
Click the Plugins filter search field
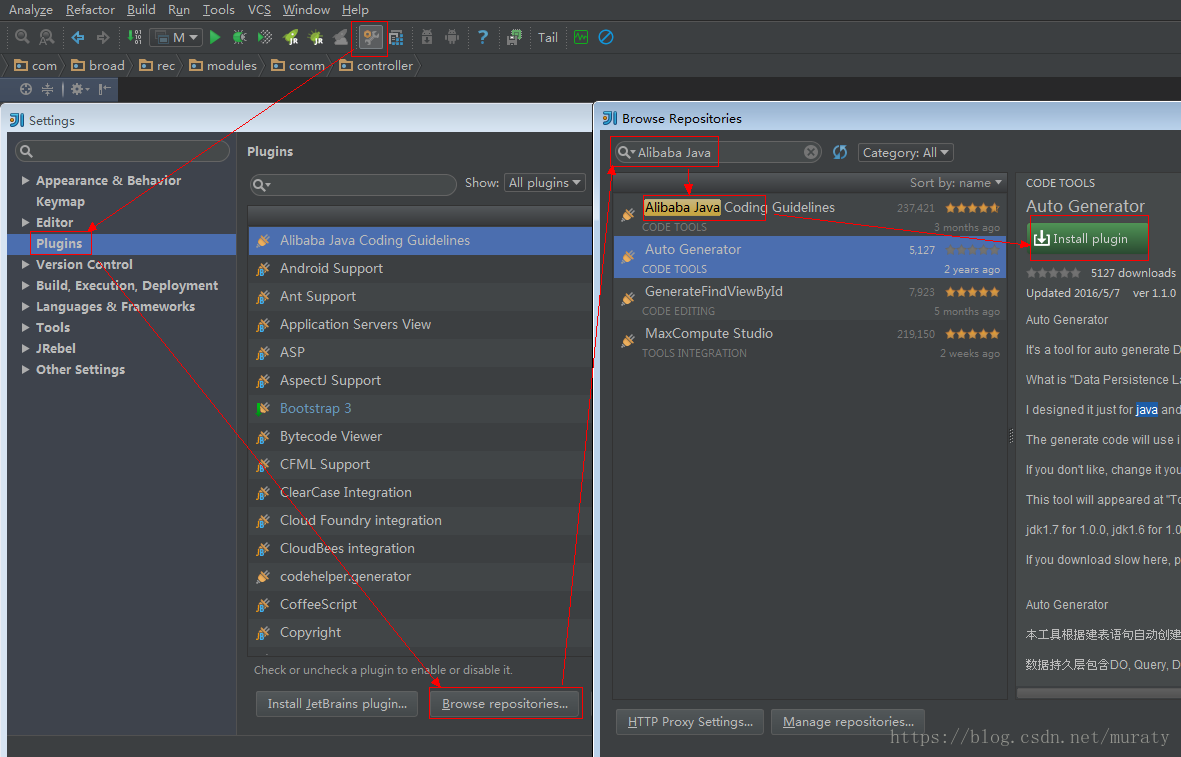[352, 185]
